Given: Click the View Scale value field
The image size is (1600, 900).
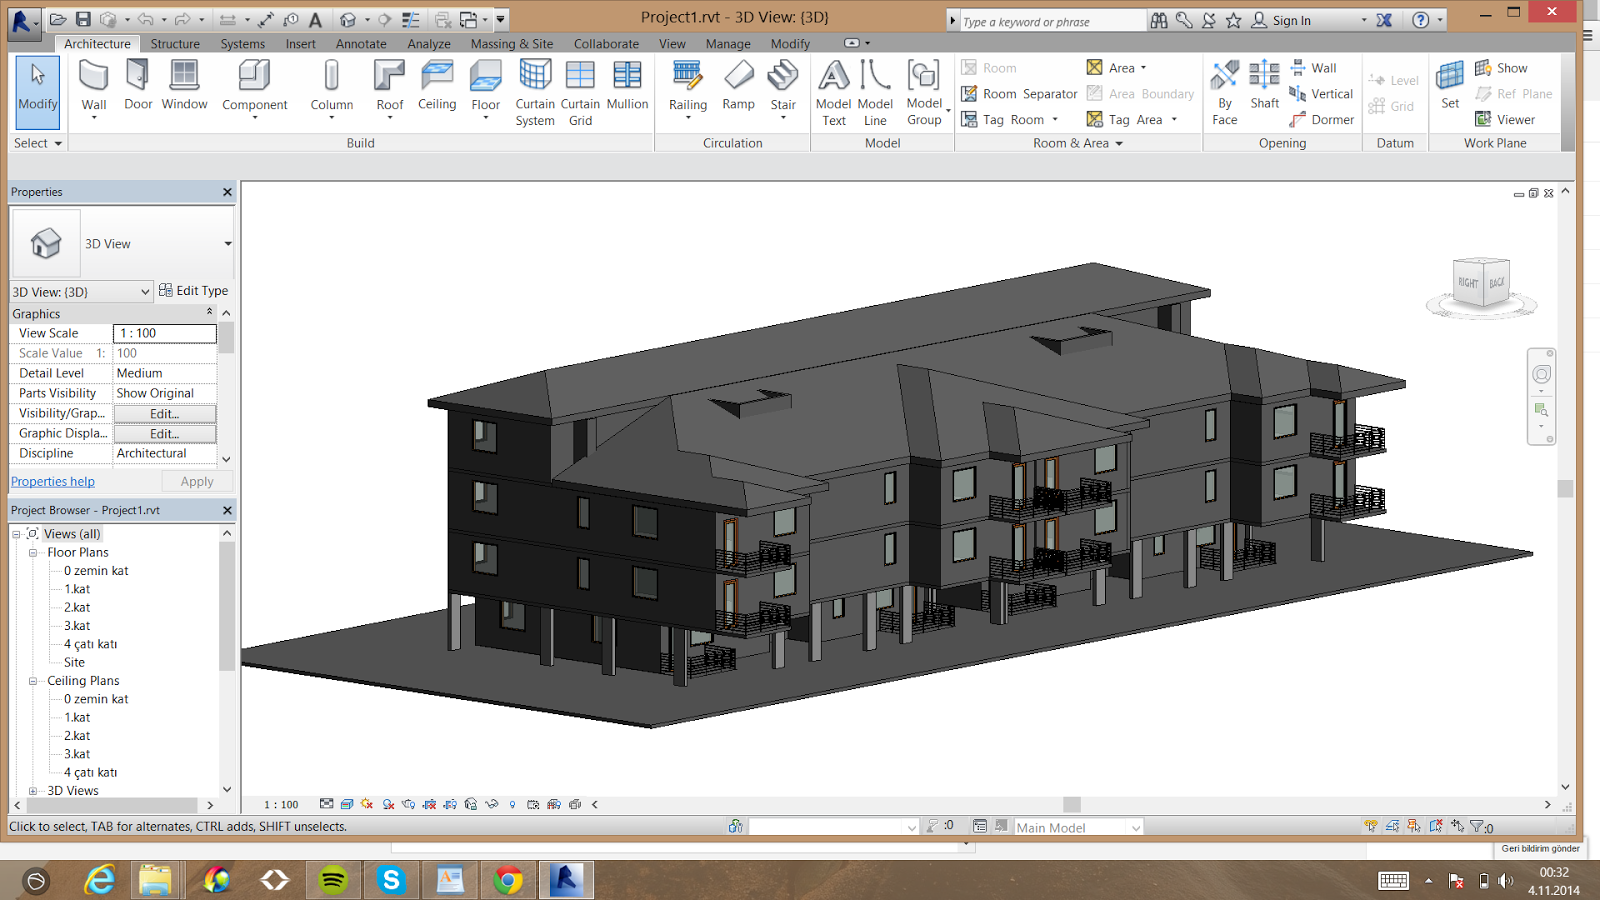Looking at the screenshot, I should 164,334.
